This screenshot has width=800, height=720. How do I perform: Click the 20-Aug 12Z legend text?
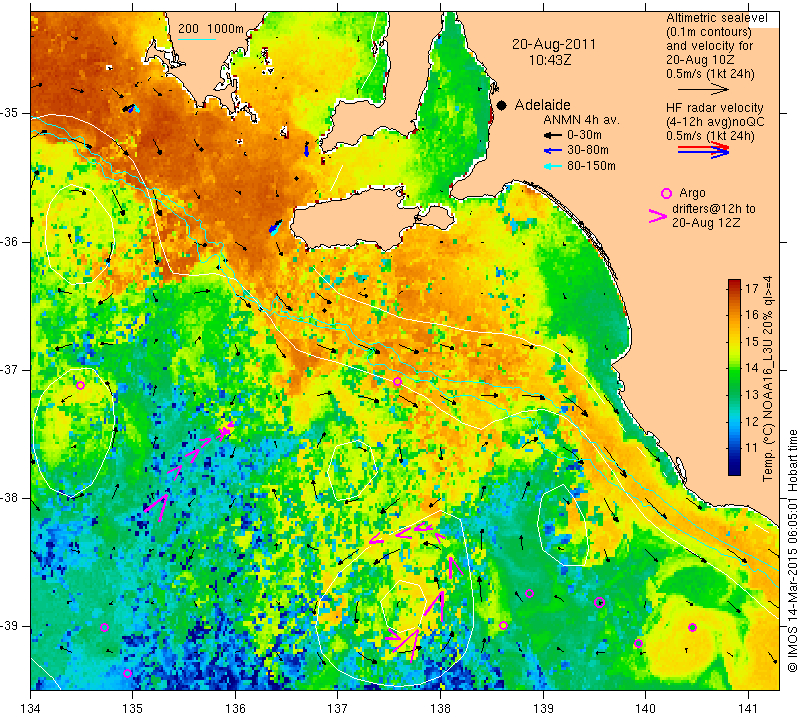pos(706,223)
